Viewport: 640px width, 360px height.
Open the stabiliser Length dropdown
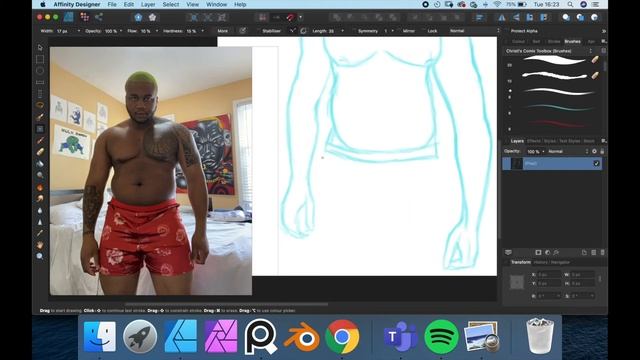tap(342, 31)
